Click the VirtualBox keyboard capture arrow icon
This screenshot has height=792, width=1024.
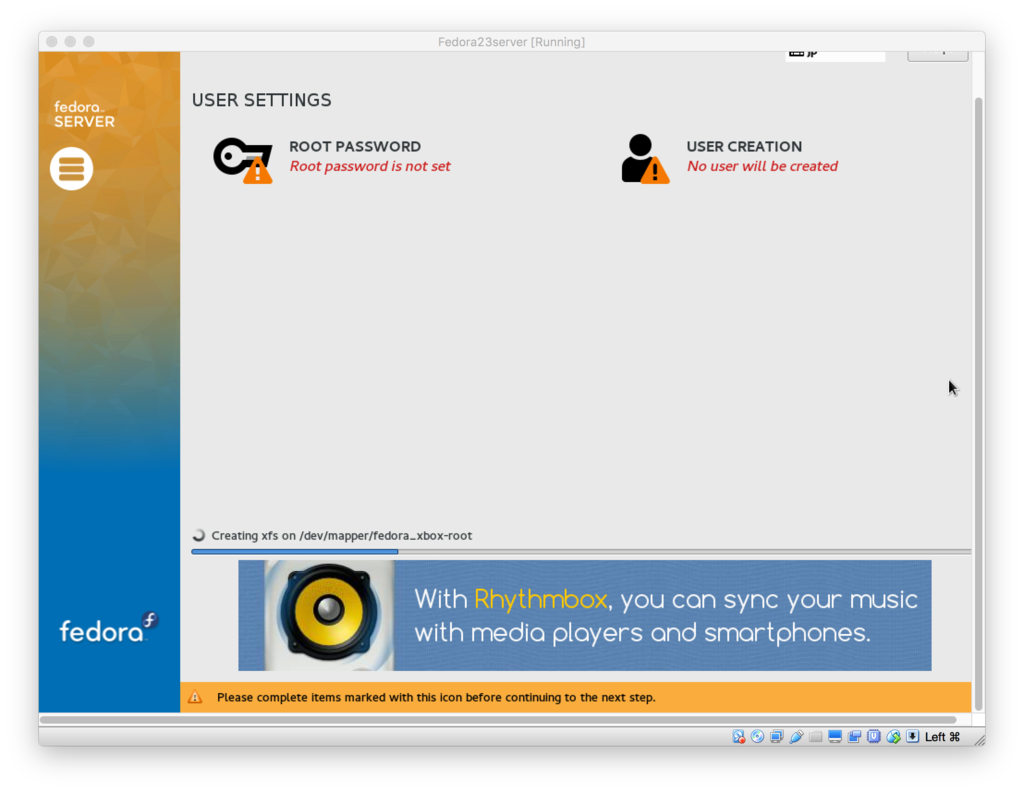click(x=912, y=737)
